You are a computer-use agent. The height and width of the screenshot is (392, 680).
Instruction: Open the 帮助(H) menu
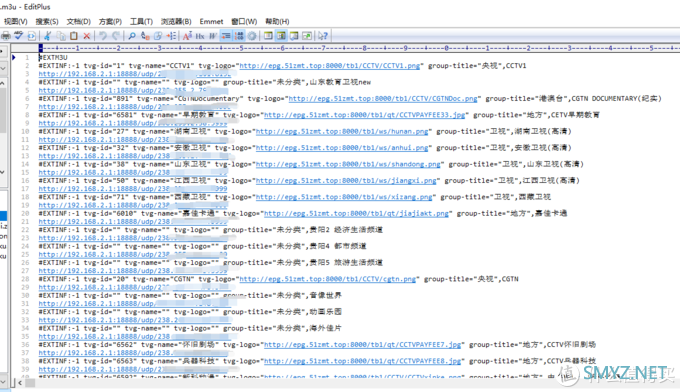pos(278,21)
